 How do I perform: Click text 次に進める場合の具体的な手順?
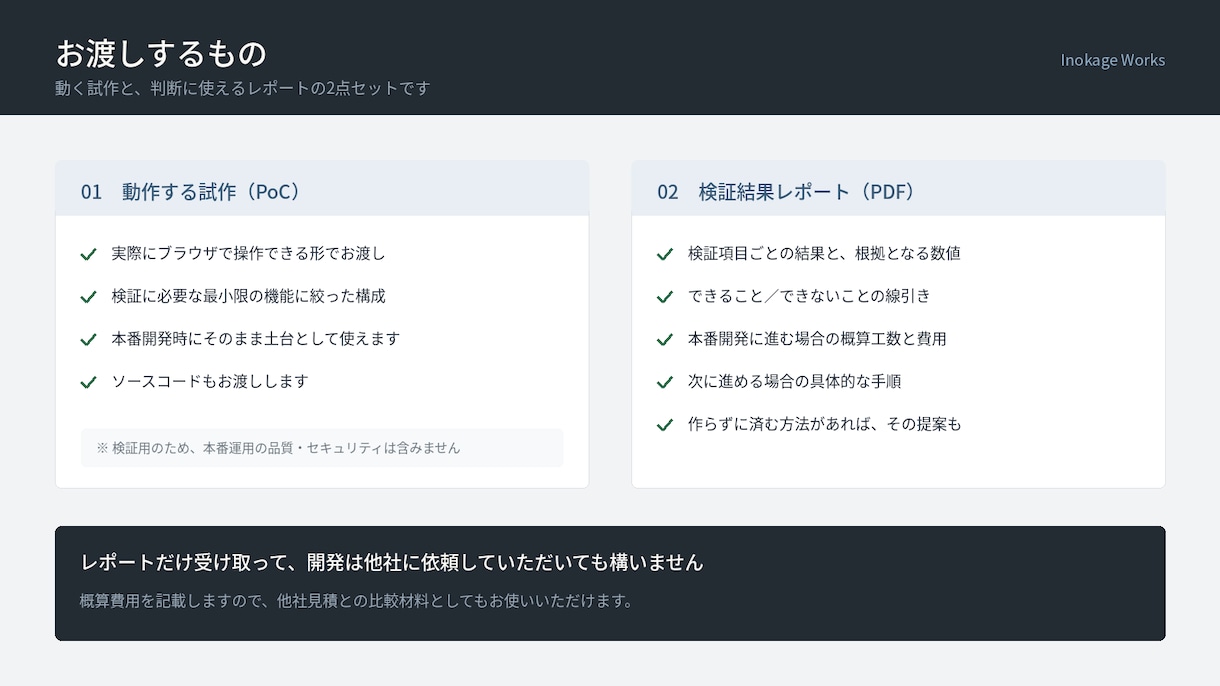(795, 381)
